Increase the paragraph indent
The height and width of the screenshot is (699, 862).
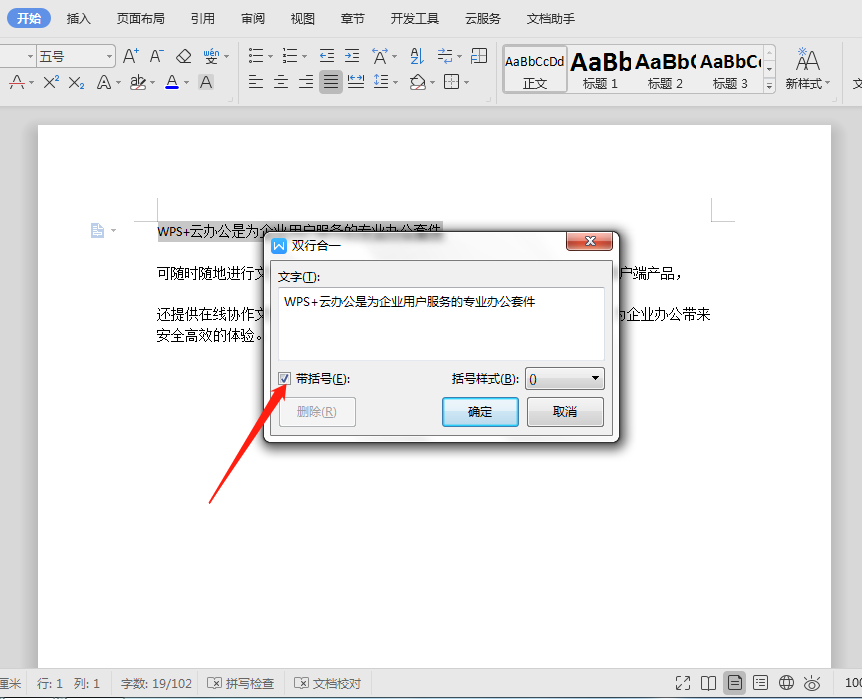point(352,56)
